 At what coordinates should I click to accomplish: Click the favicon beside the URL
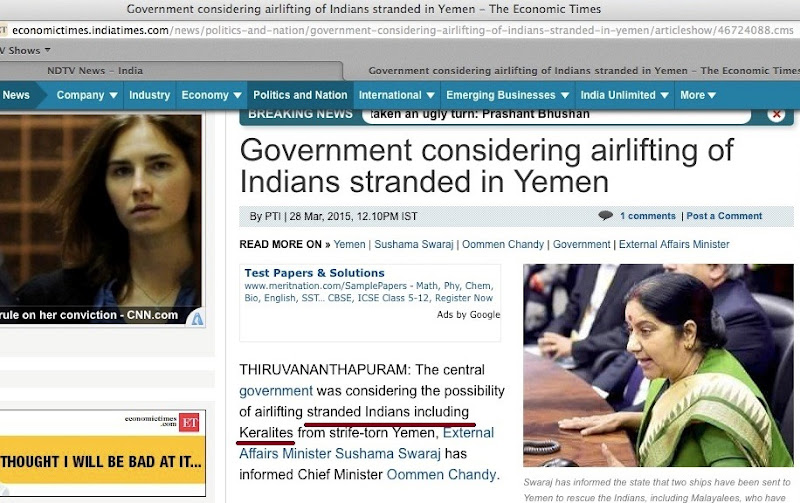click(3, 30)
